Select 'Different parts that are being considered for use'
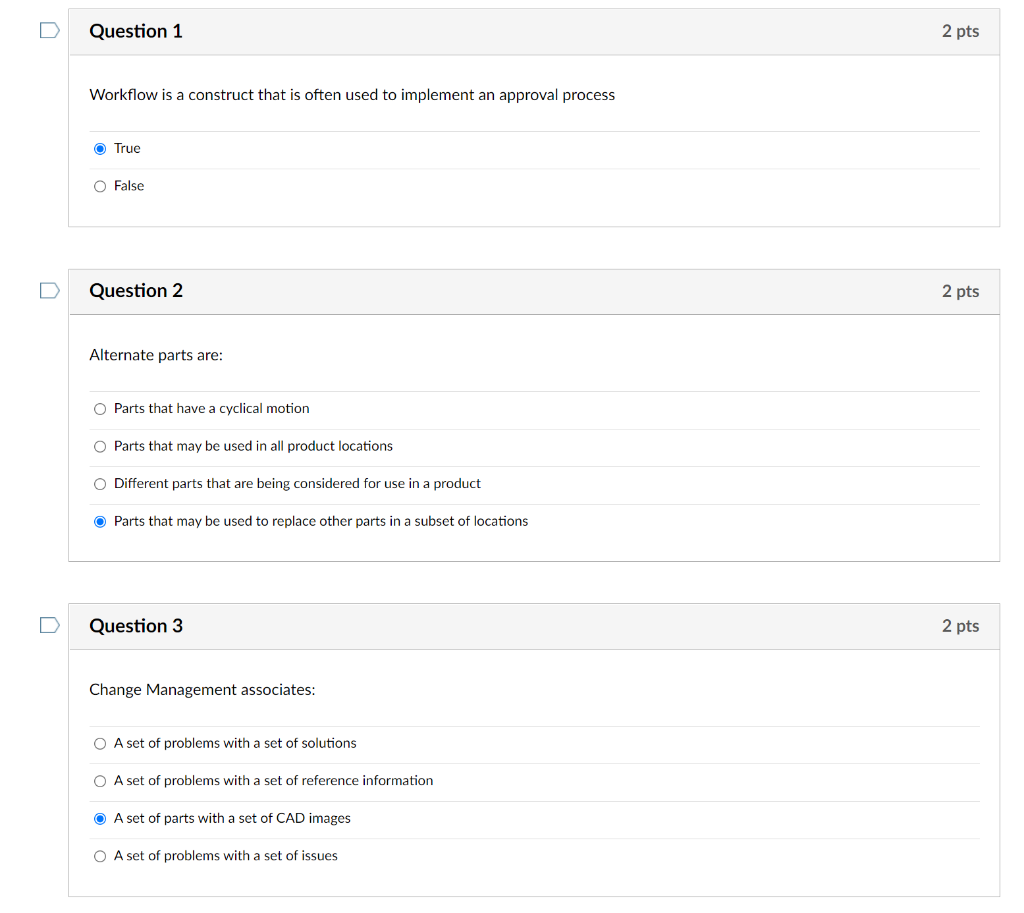This screenshot has width=1024, height=913. (100, 484)
